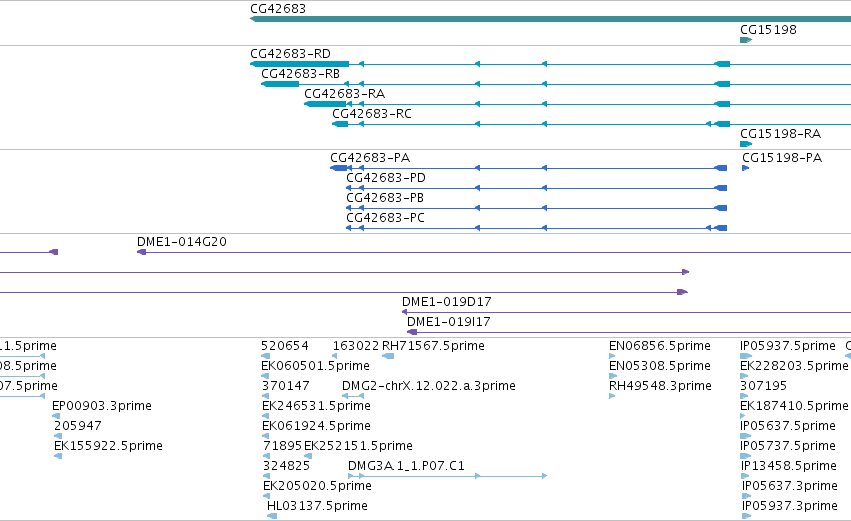Open transcript CG42683-RB label
The height and width of the screenshot is (521, 851).
point(301,74)
